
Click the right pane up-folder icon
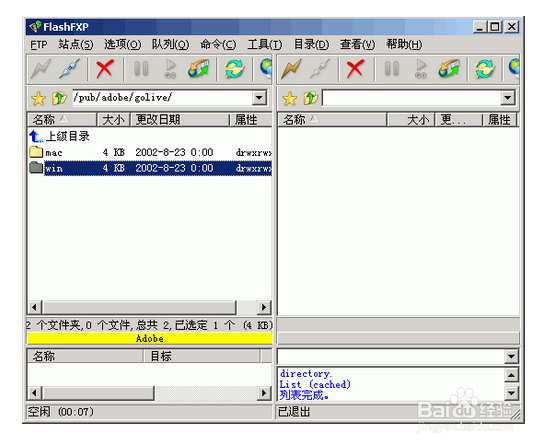click(311, 98)
